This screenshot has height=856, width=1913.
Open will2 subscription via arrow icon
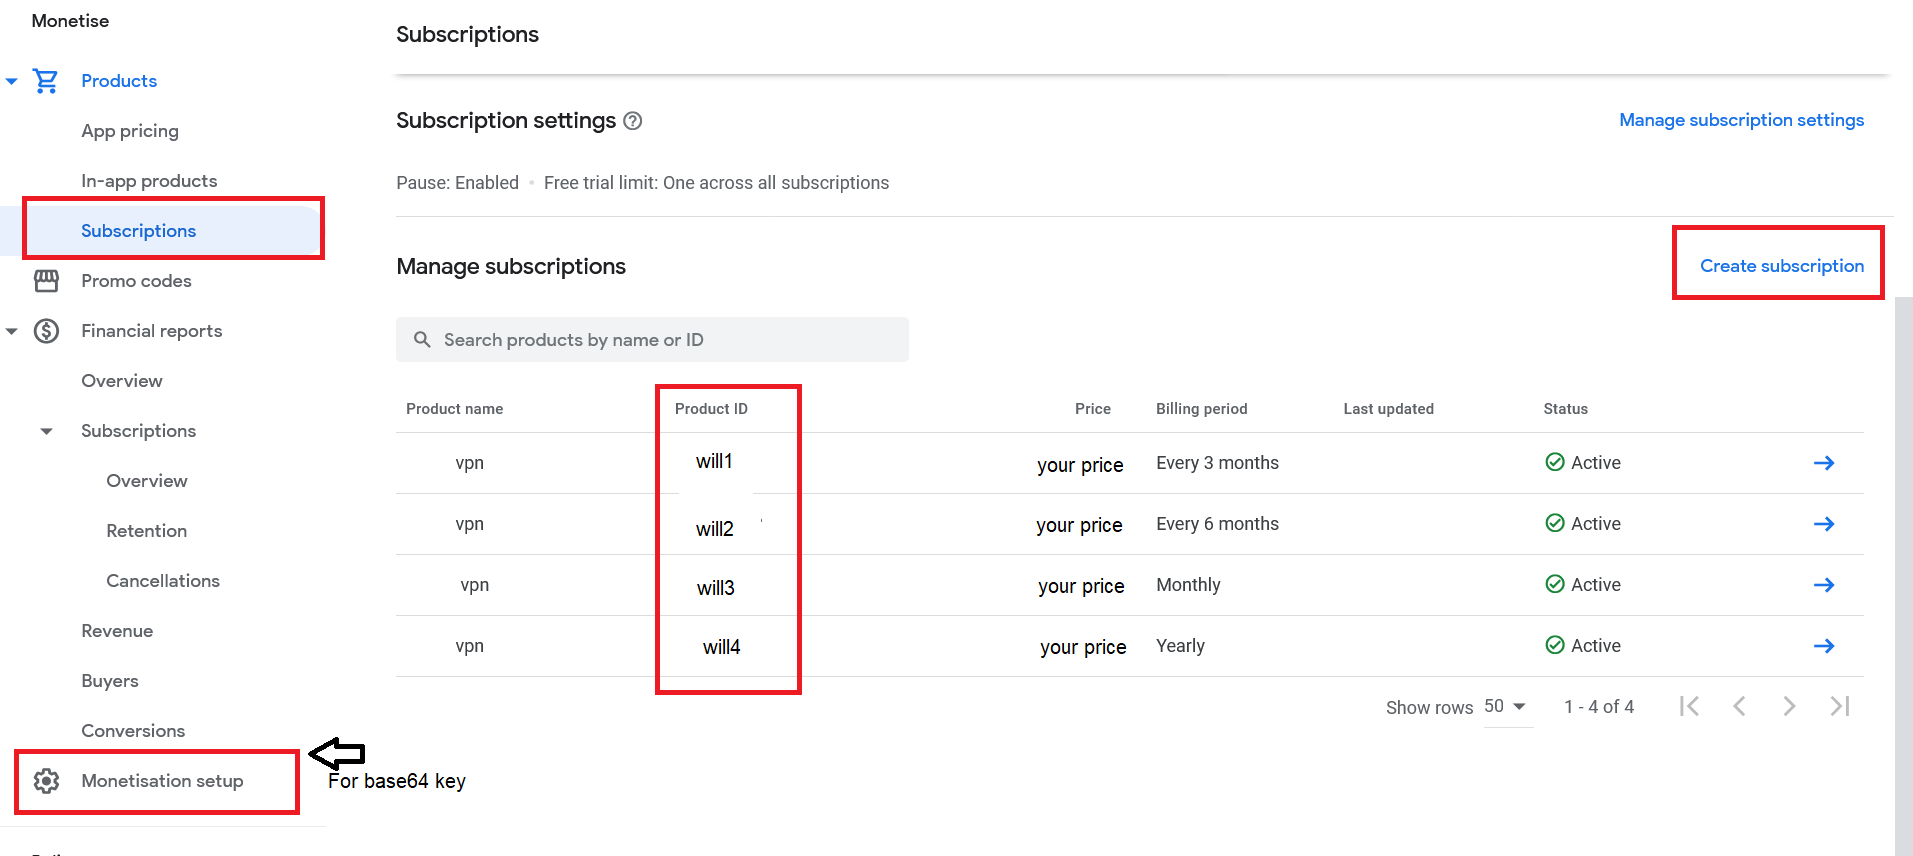point(1824,524)
